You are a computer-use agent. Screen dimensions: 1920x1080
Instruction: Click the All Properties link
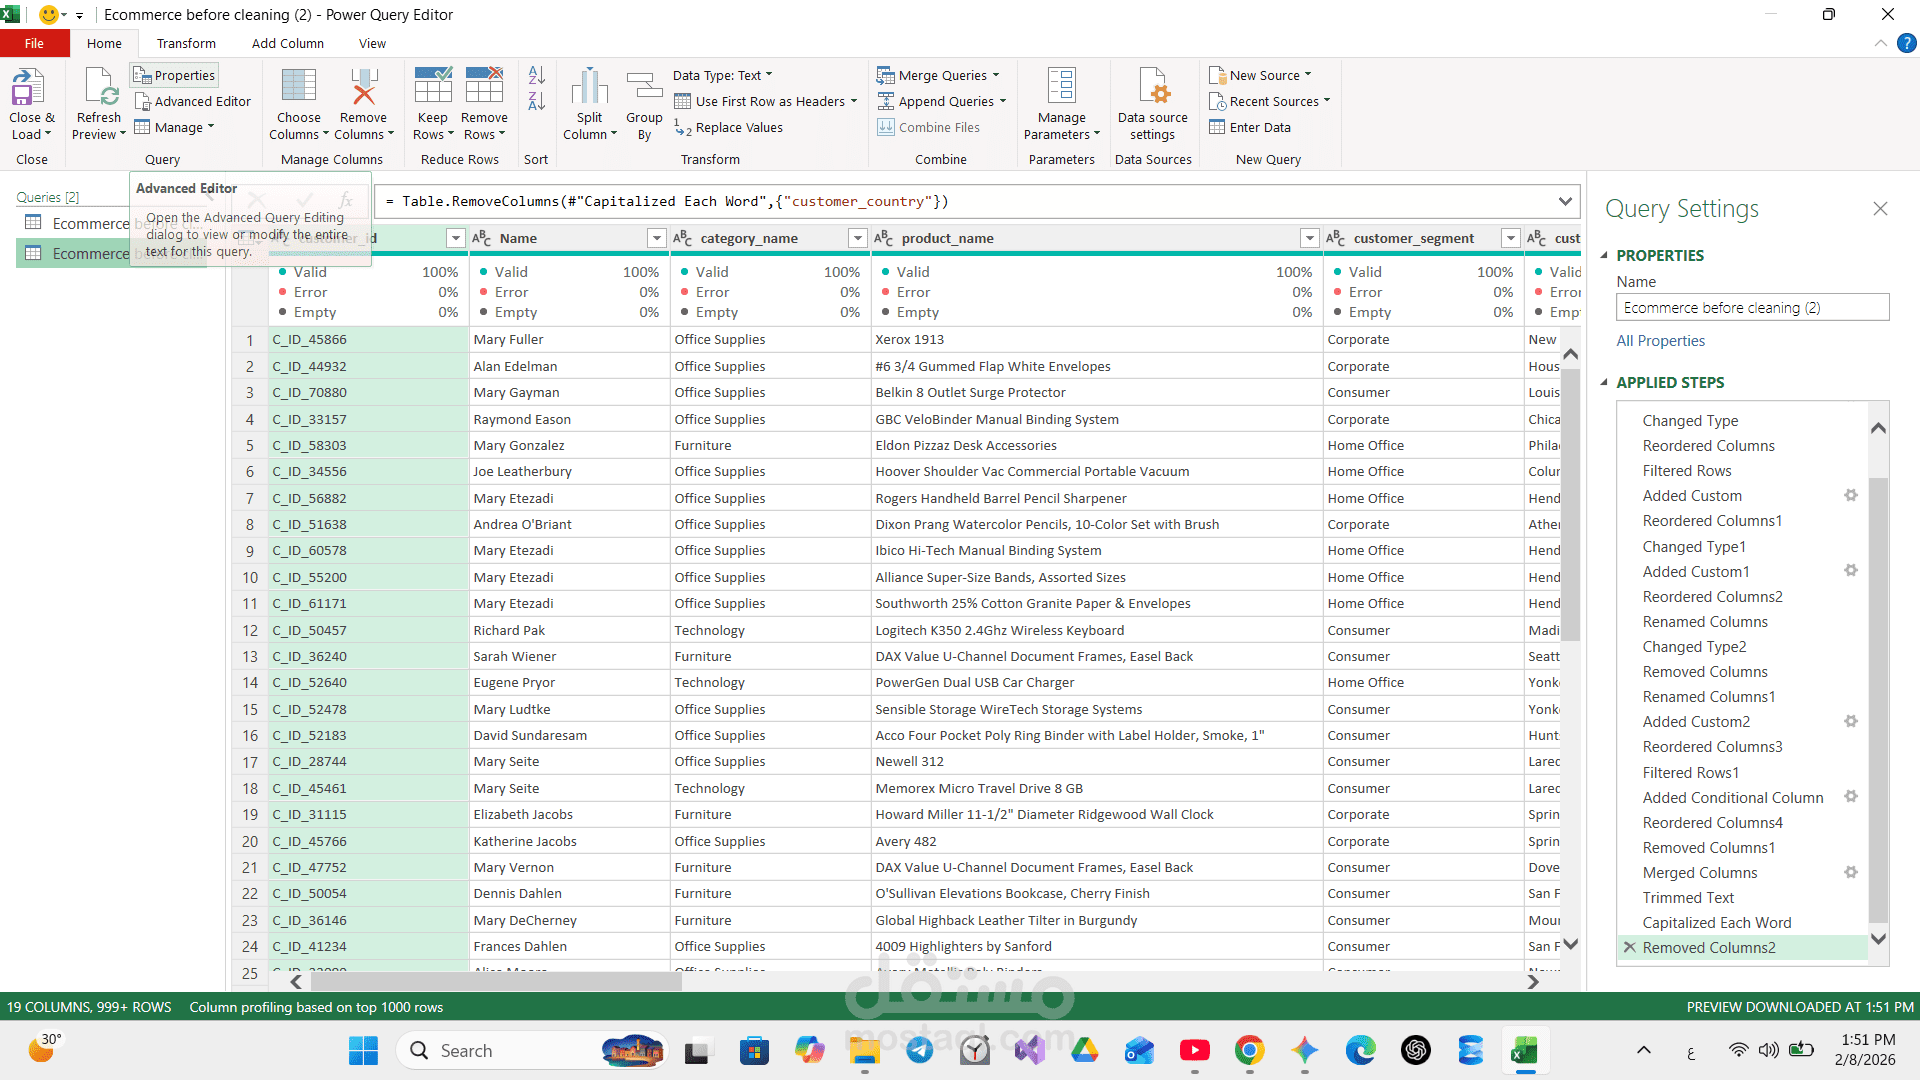point(1660,340)
